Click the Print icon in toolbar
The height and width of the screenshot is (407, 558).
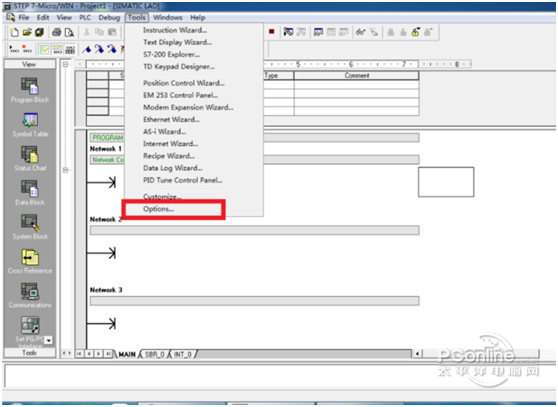pos(57,32)
